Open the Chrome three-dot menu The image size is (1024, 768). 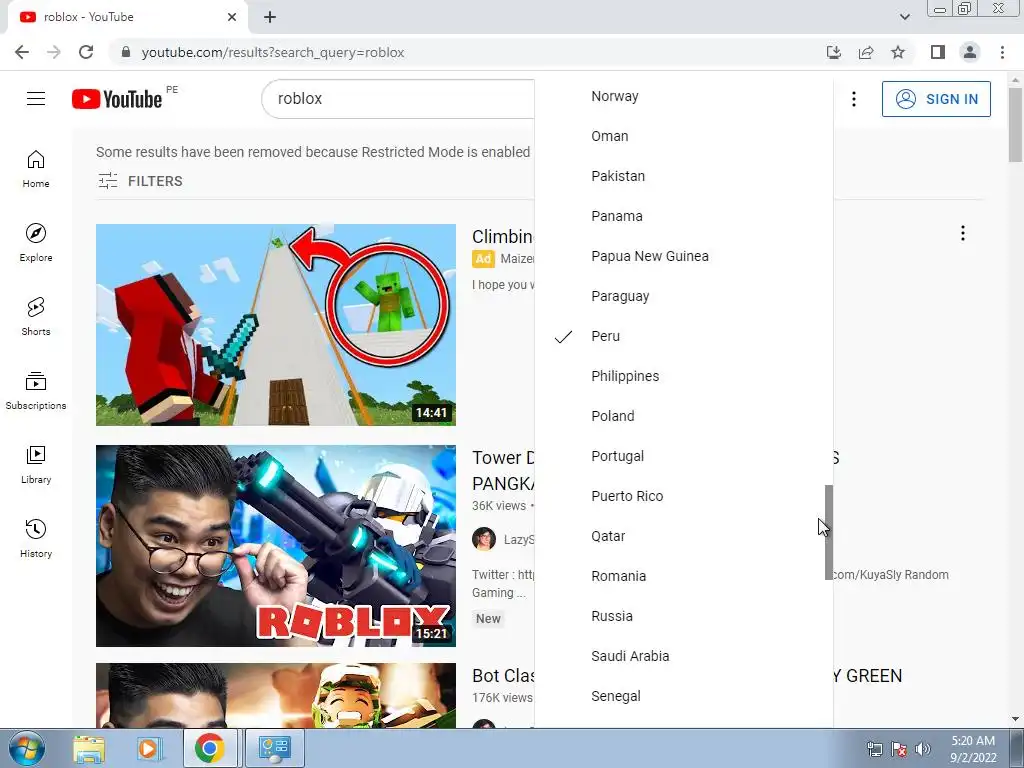[x=1002, y=52]
